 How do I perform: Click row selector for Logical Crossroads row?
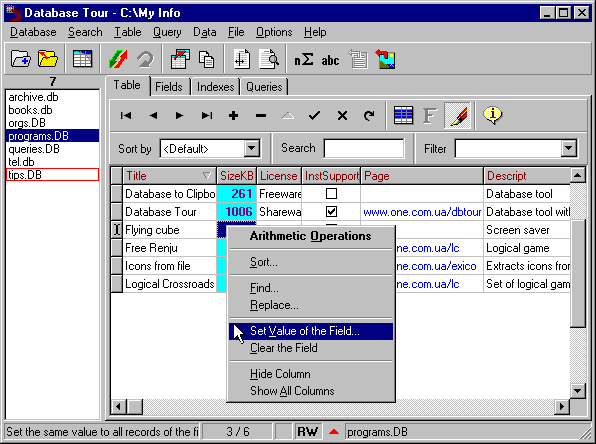point(117,284)
